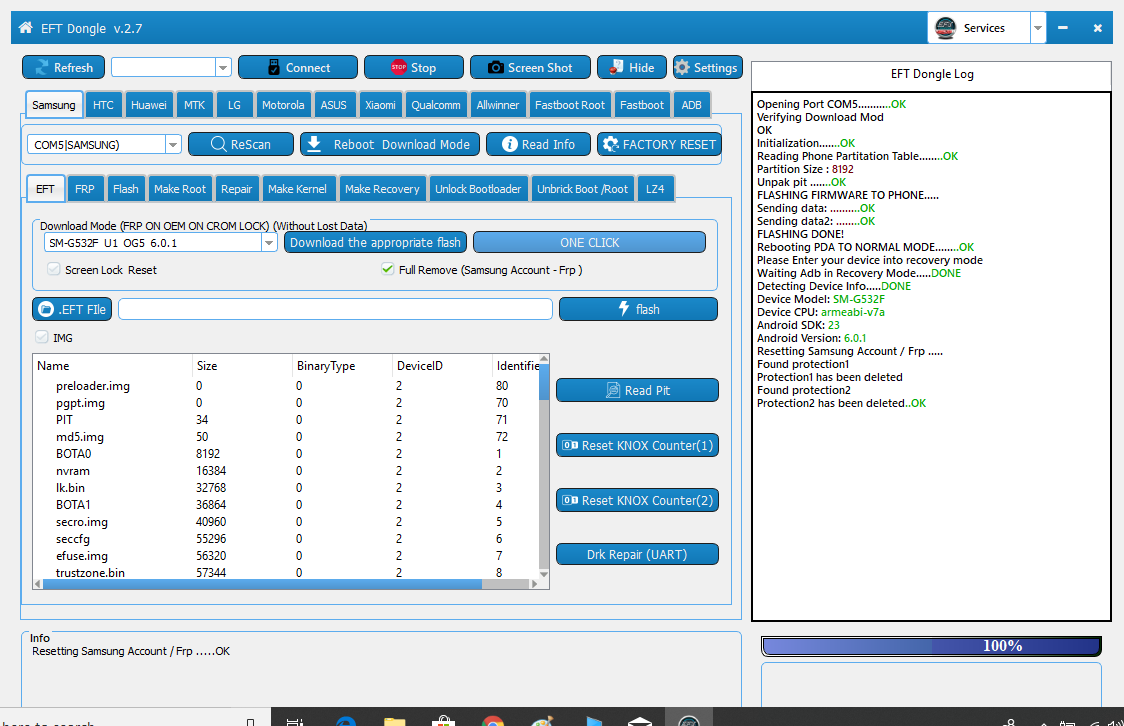Toggle the Screen Lock Reset checkbox
The width and height of the screenshot is (1124, 726).
click(54, 269)
